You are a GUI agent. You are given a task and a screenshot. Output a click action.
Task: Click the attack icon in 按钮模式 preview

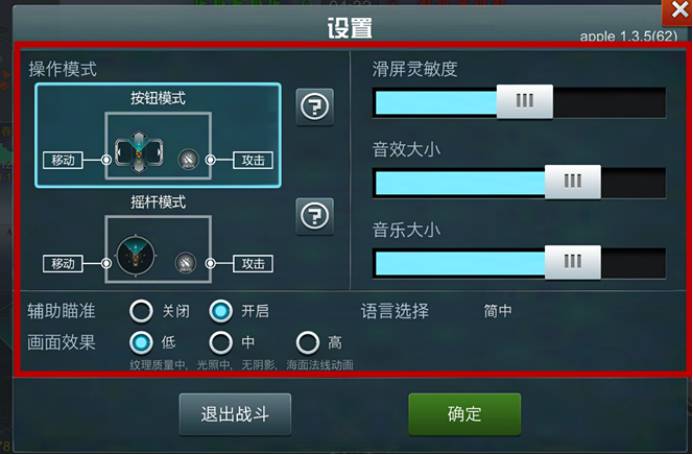(188, 160)
